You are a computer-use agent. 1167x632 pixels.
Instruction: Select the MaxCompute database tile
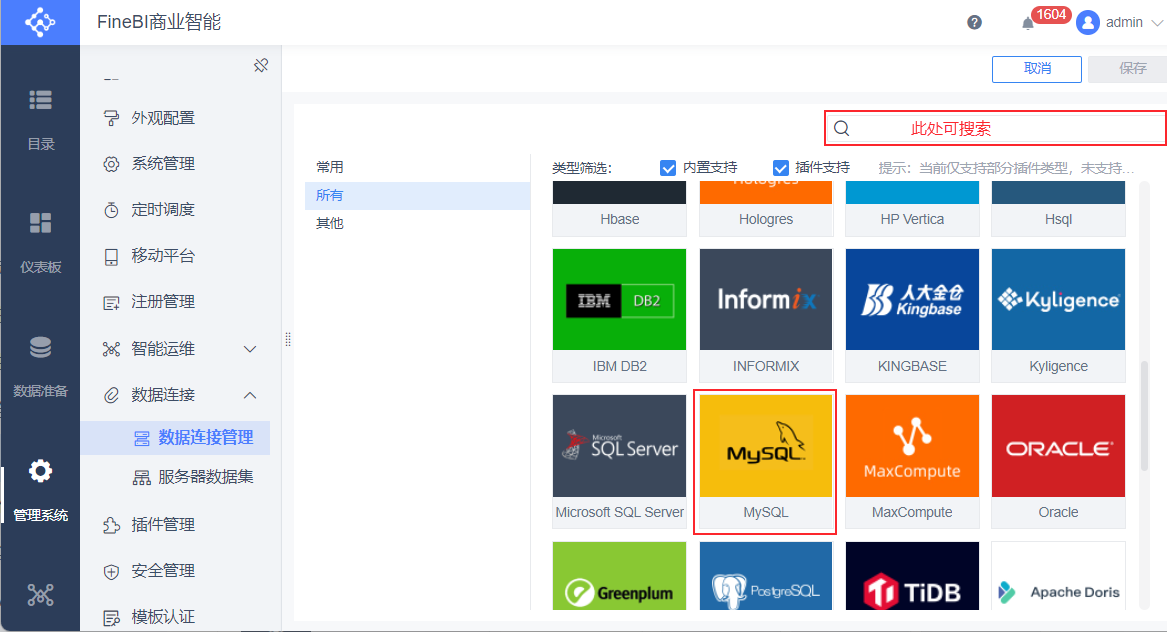[x=912, y=462]
